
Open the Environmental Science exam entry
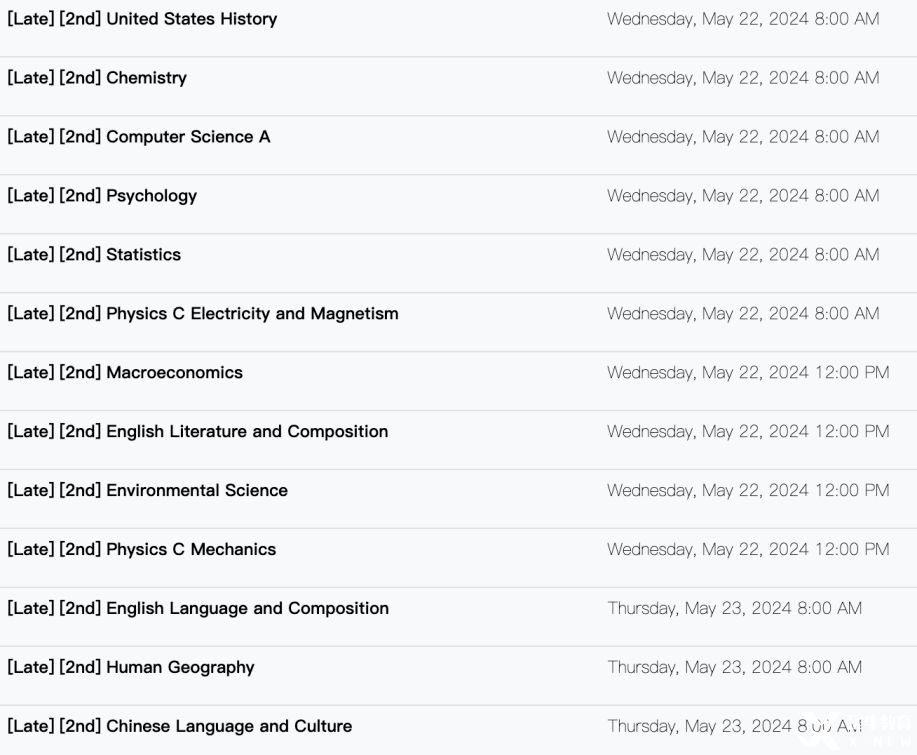147,491
